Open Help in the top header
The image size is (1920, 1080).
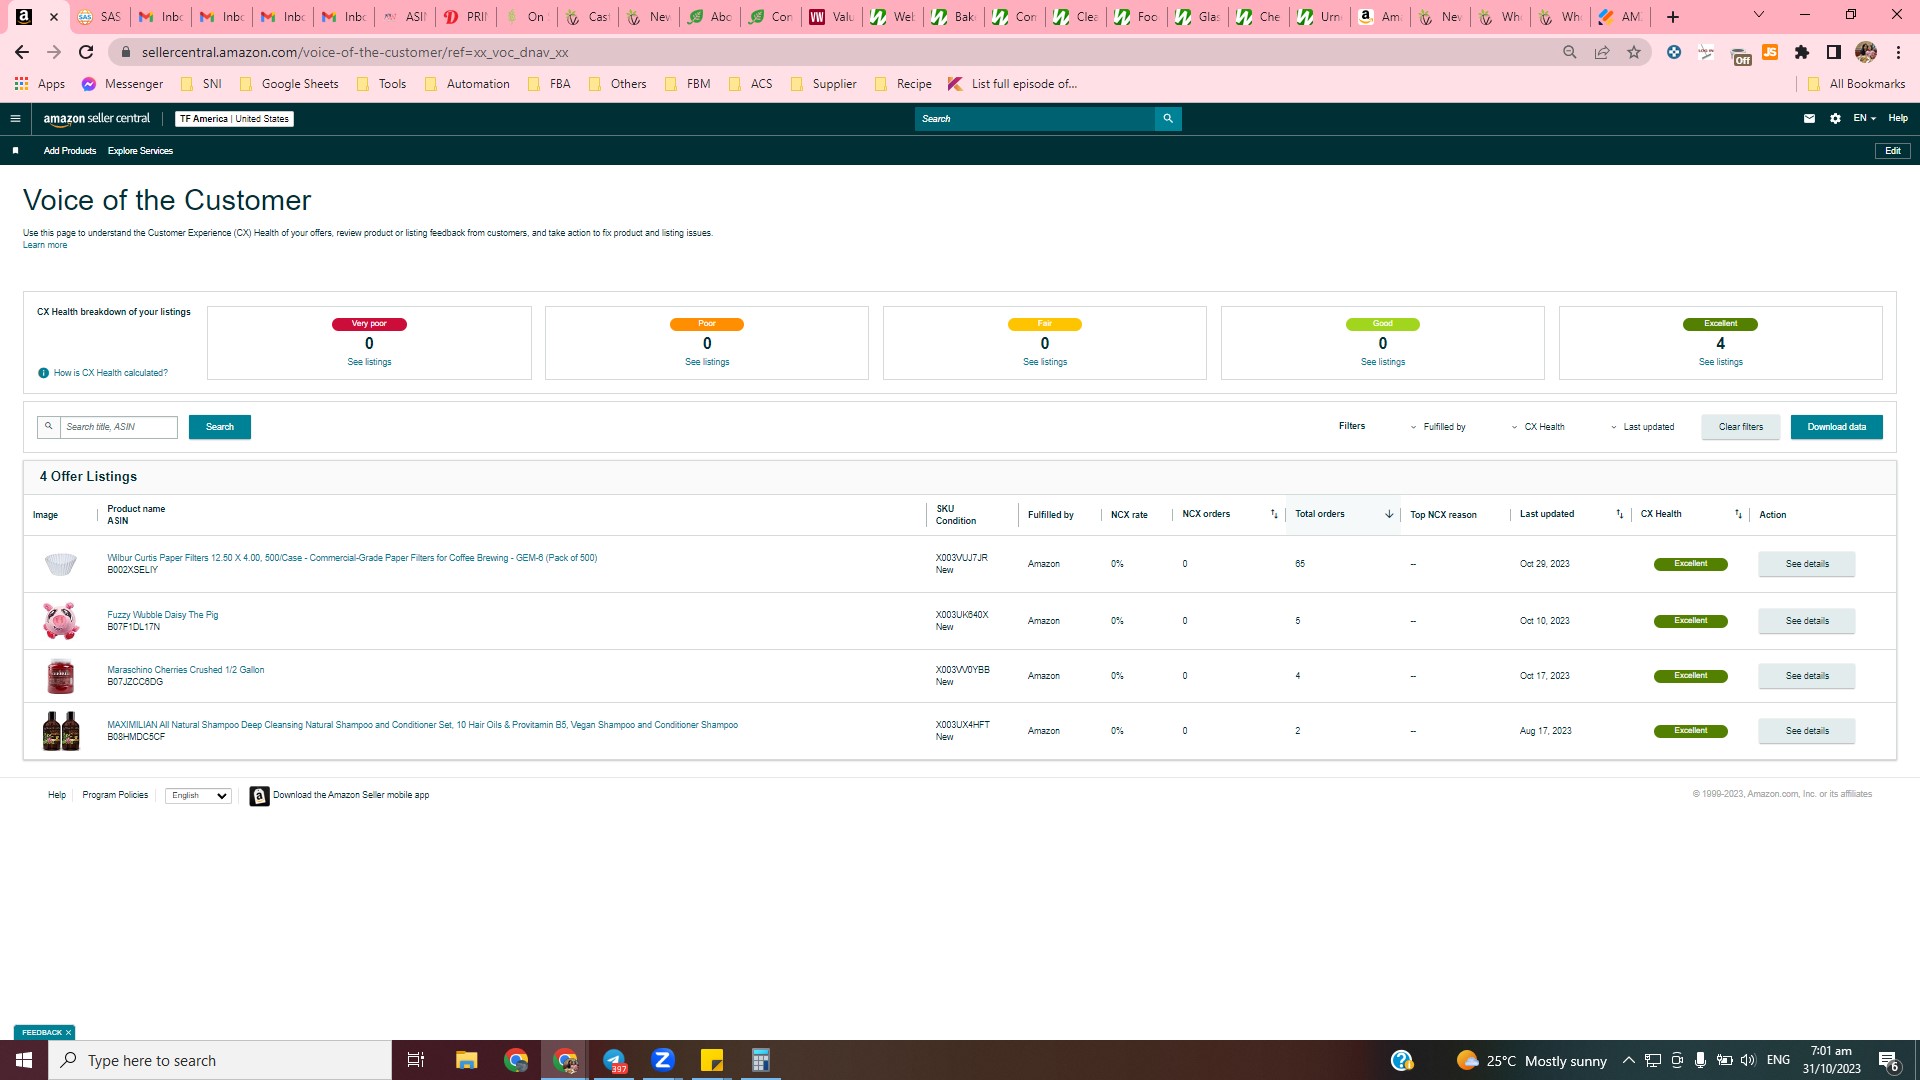[1898, 119]
